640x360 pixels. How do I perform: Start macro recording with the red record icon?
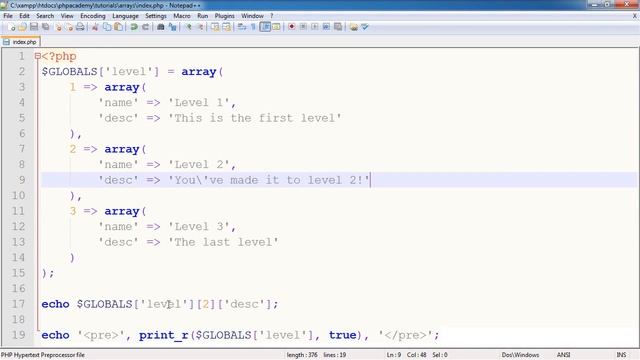(x=291, y=27)
